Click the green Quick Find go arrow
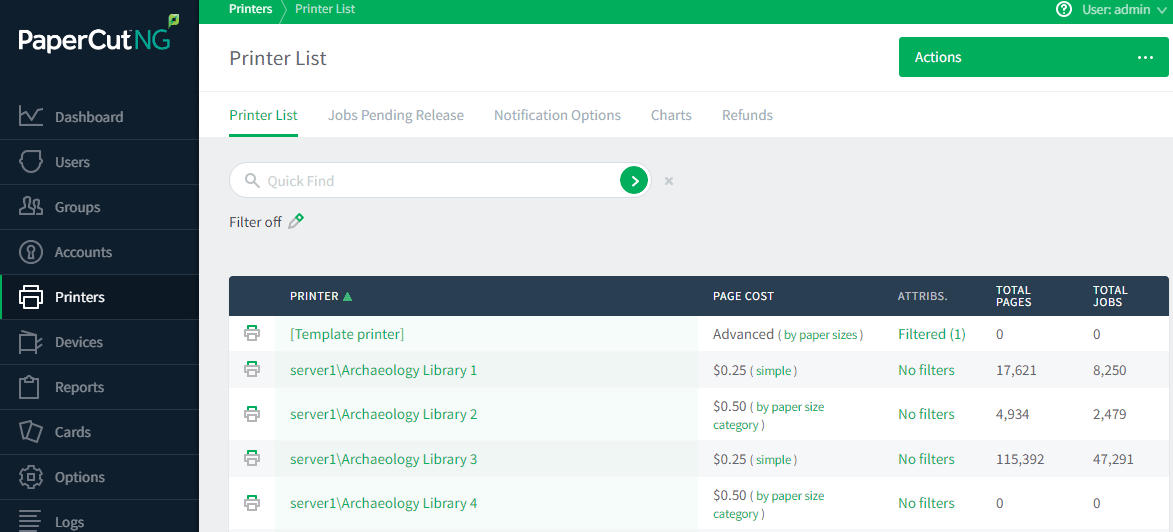 [x=634, y=181]
